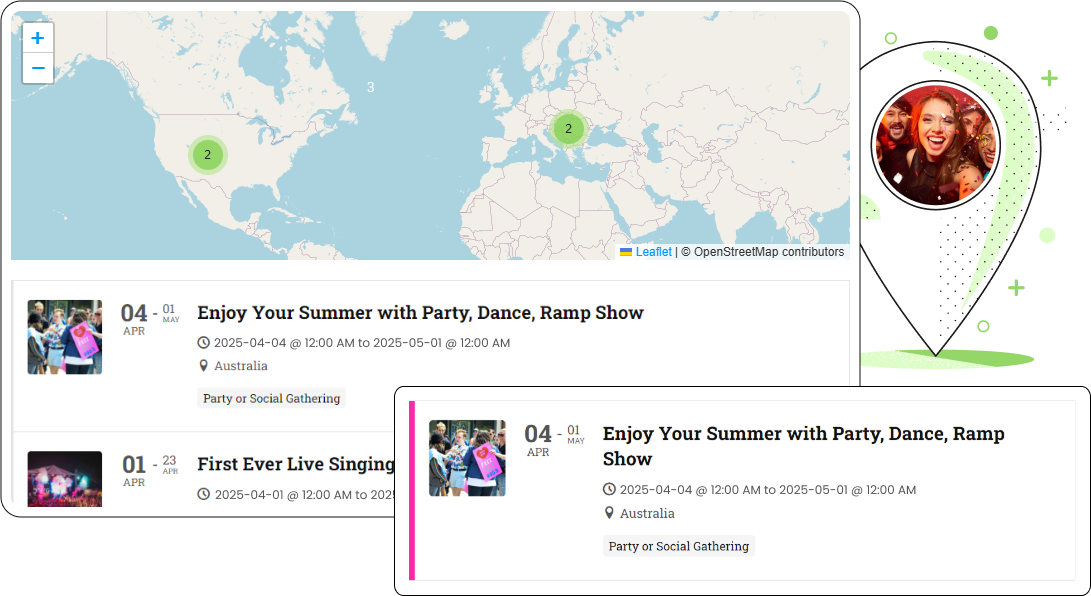
Task: Select the Party or Social Gathering tag in the pink-bordered card
Action: point(678,546)
